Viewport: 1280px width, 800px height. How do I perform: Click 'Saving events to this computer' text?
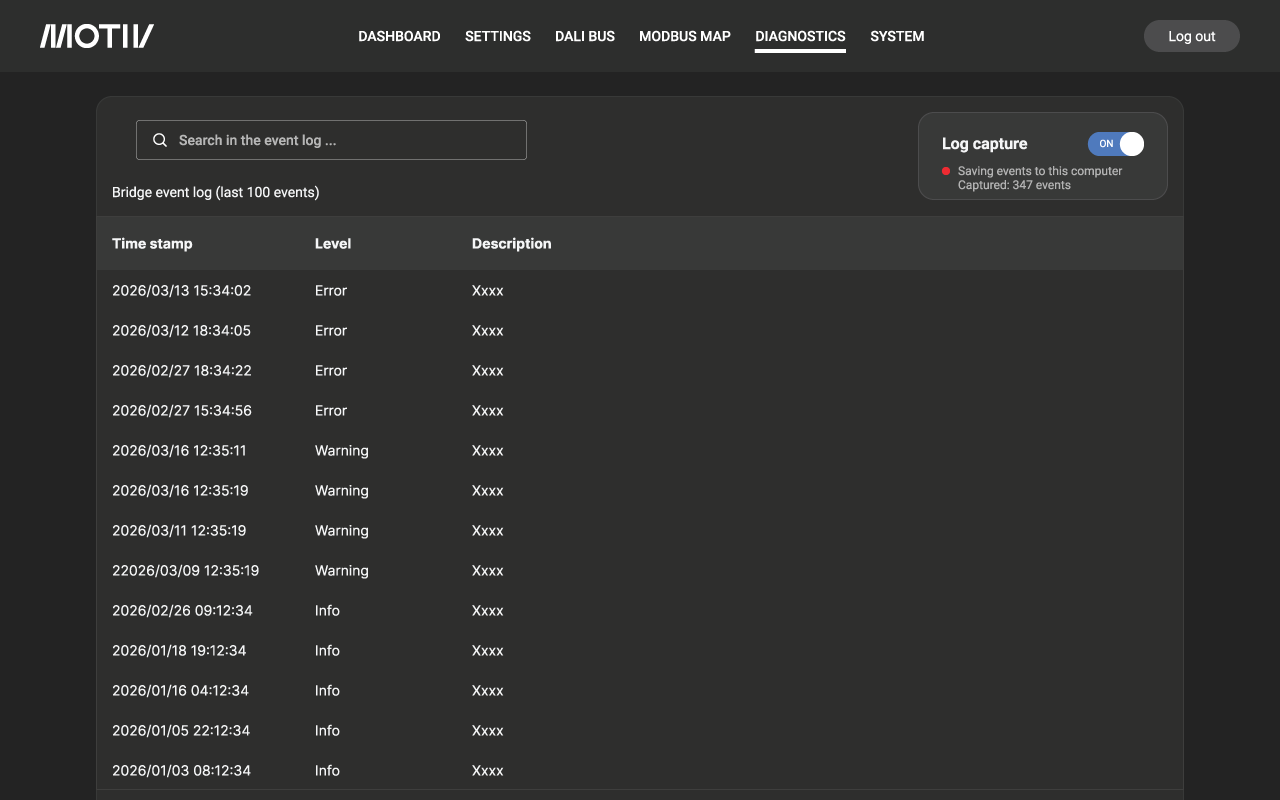point(1040,171)
